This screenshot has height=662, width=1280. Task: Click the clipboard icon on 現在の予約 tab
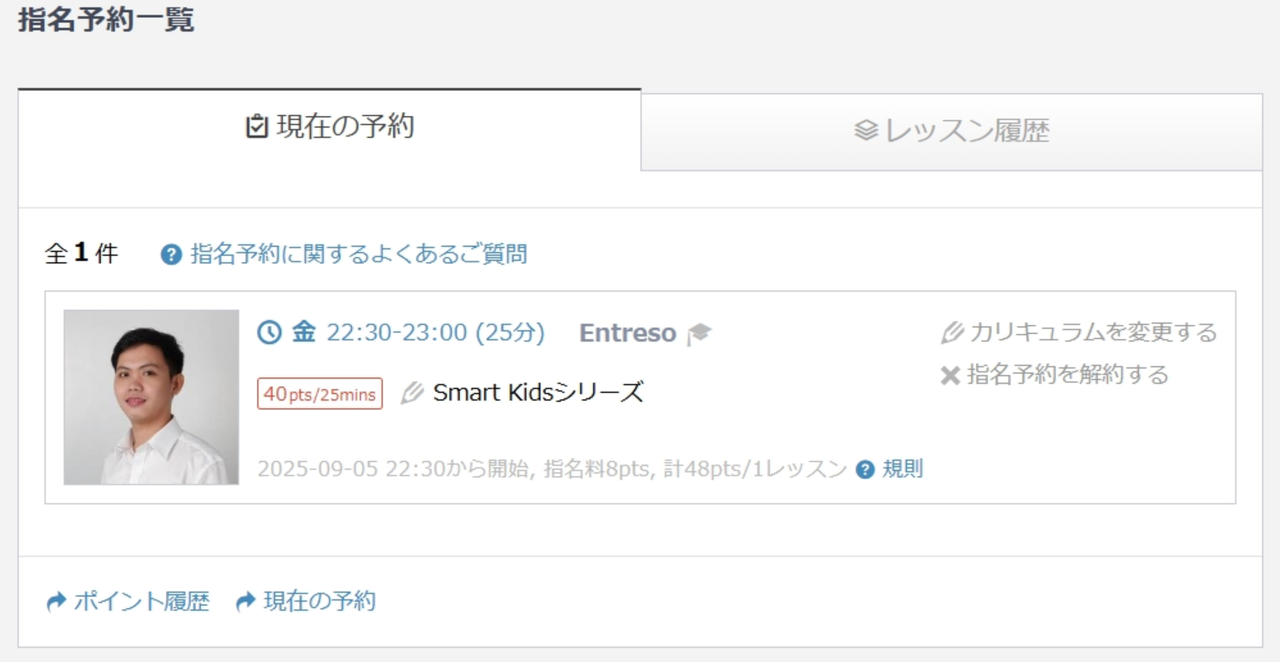pyautogui.click(x=257, y=127)
